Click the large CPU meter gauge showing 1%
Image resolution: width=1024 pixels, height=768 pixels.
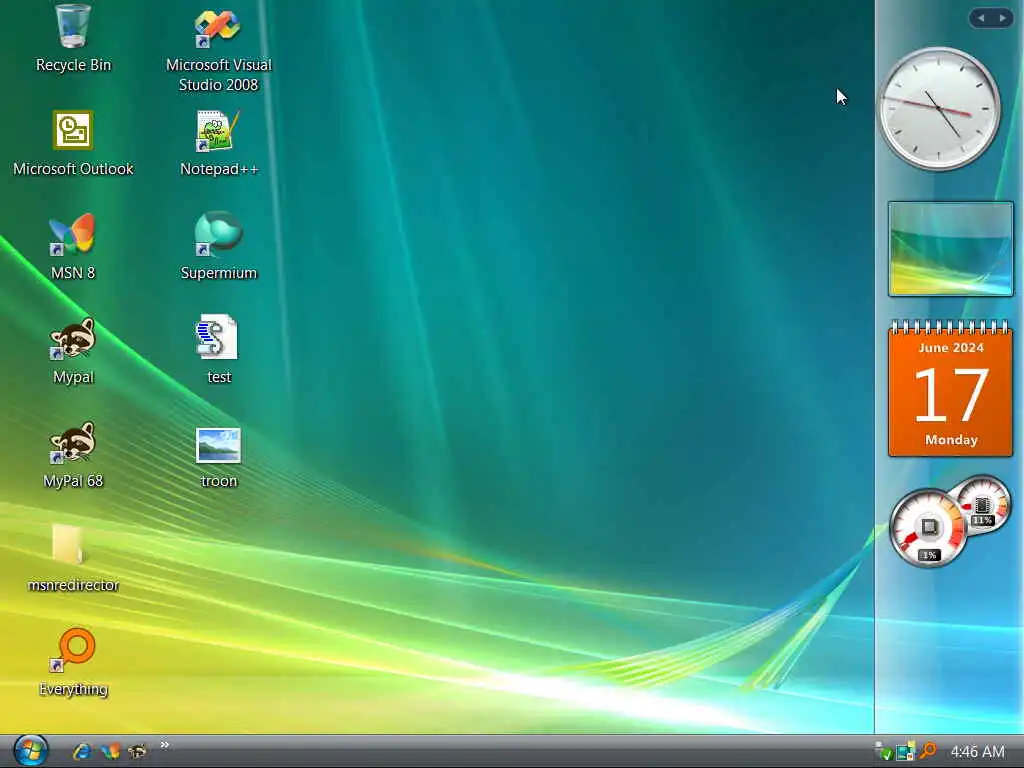tap(928, 528)
